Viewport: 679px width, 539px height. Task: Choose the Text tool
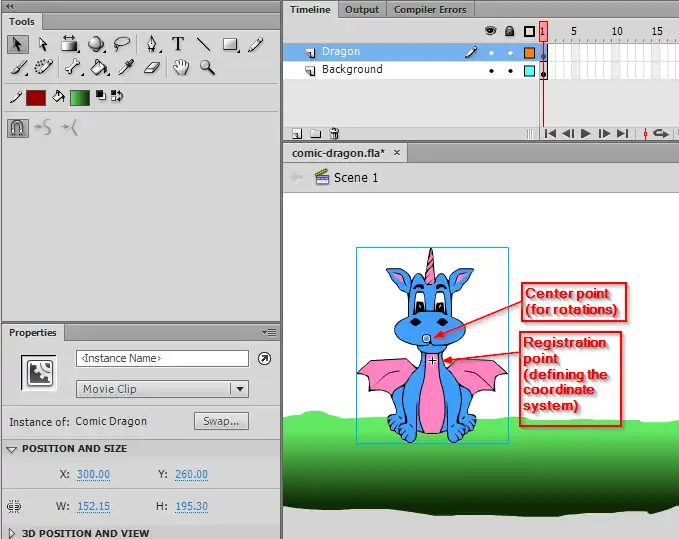[x=178, y=44]
